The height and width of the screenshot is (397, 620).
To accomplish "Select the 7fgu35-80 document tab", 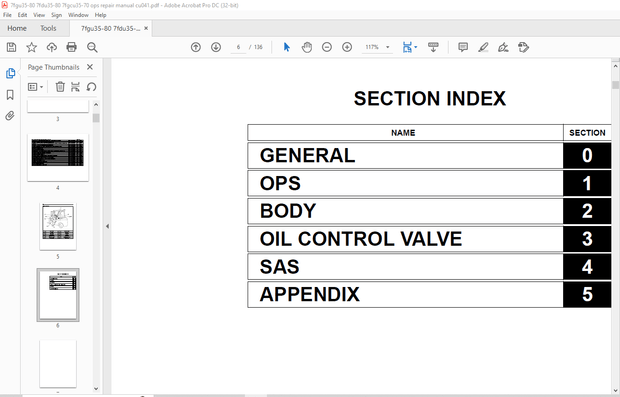I will pos(110,28).
